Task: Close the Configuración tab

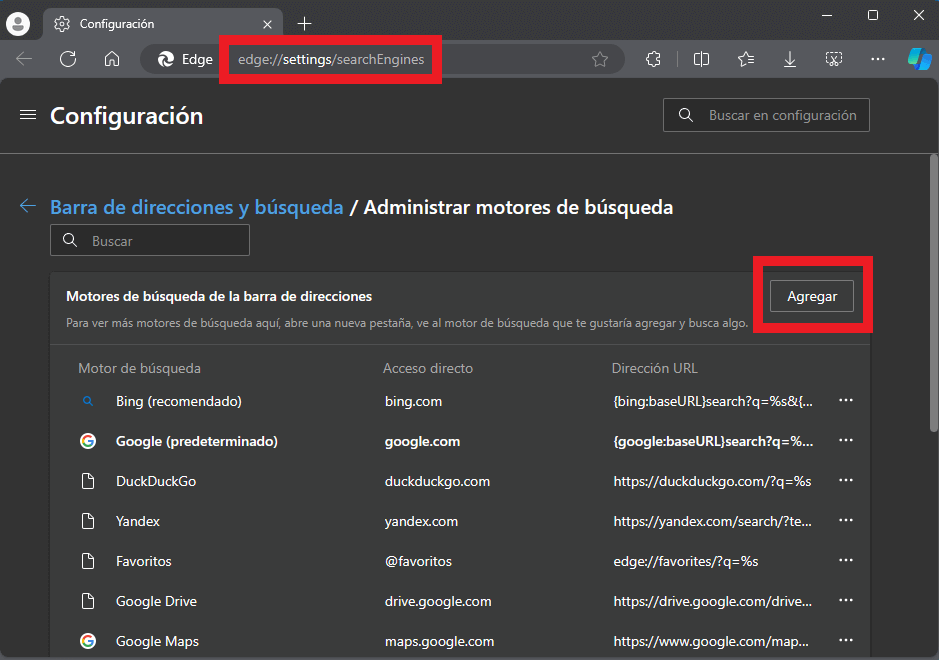Action: pos(267,24)
